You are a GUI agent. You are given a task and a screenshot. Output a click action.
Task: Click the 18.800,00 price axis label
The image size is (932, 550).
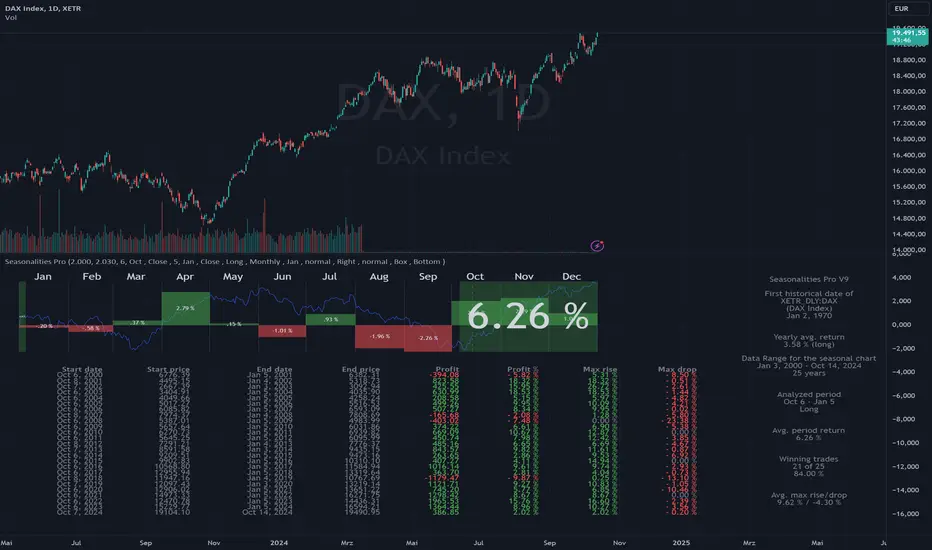click(908, 60)
